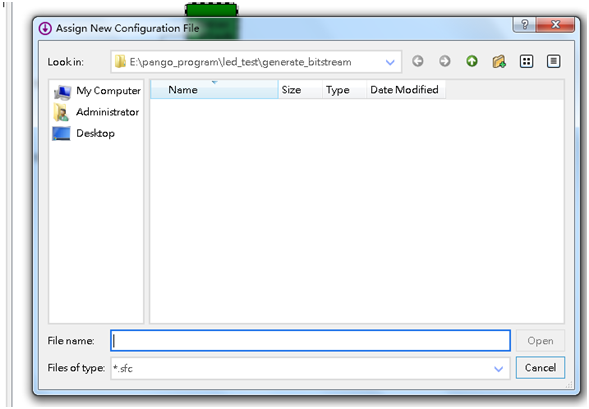This screenshot has height=409, width=589.
Task: Click the Forward navigation arrow icon
Action: [x=445, y=61]
